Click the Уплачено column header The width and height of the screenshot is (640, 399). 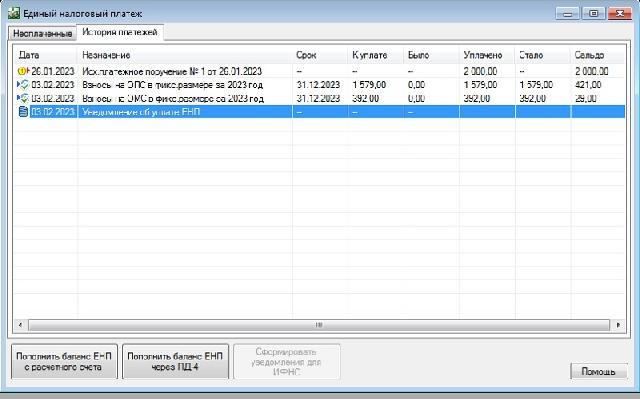pos(487,55)
